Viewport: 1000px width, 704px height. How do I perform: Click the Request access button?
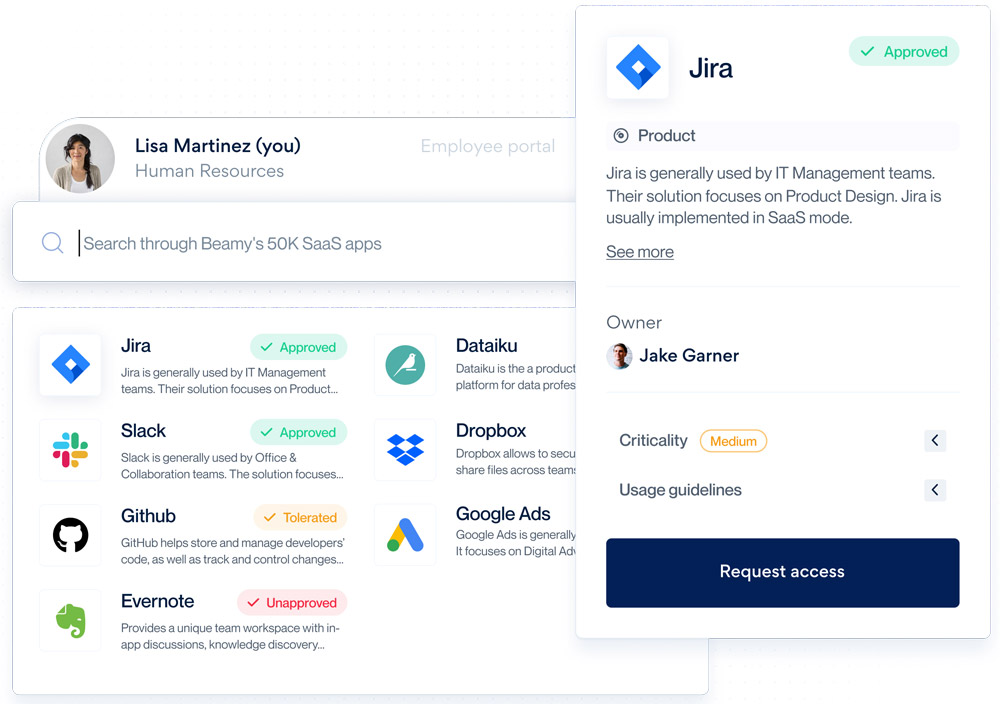[783, 573]
